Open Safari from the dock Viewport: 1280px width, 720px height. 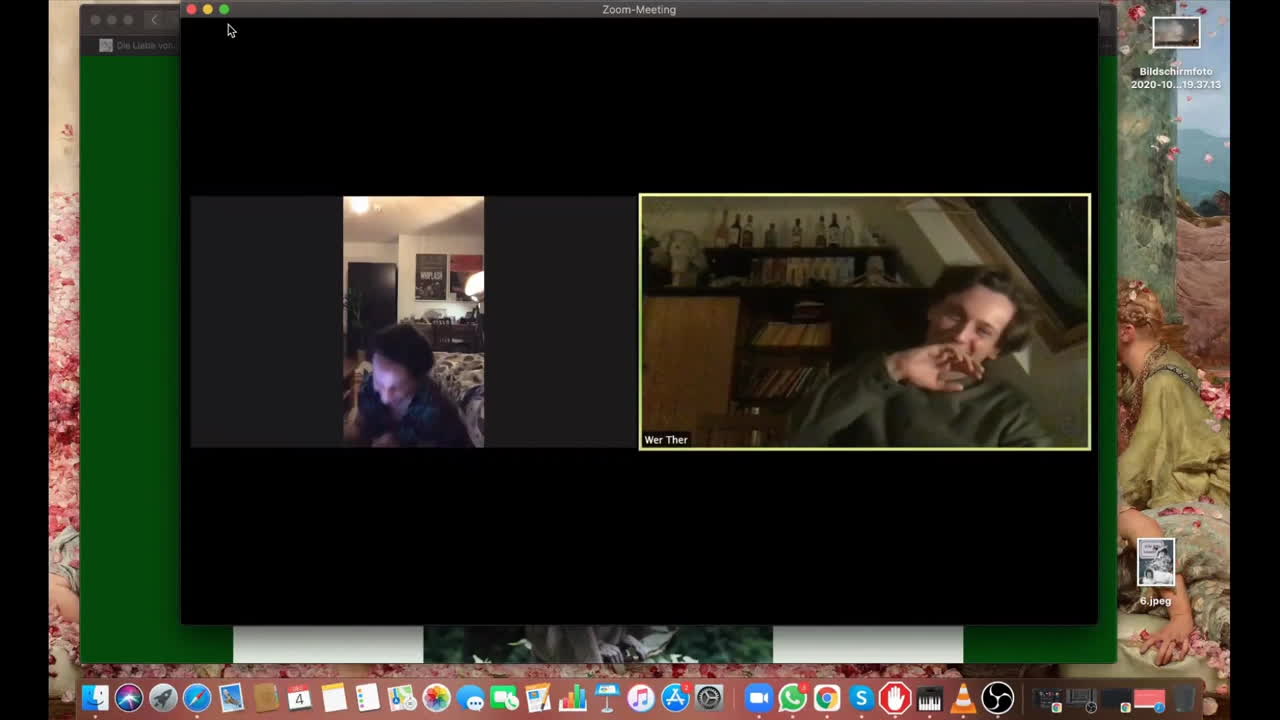[x=197, y=697]
